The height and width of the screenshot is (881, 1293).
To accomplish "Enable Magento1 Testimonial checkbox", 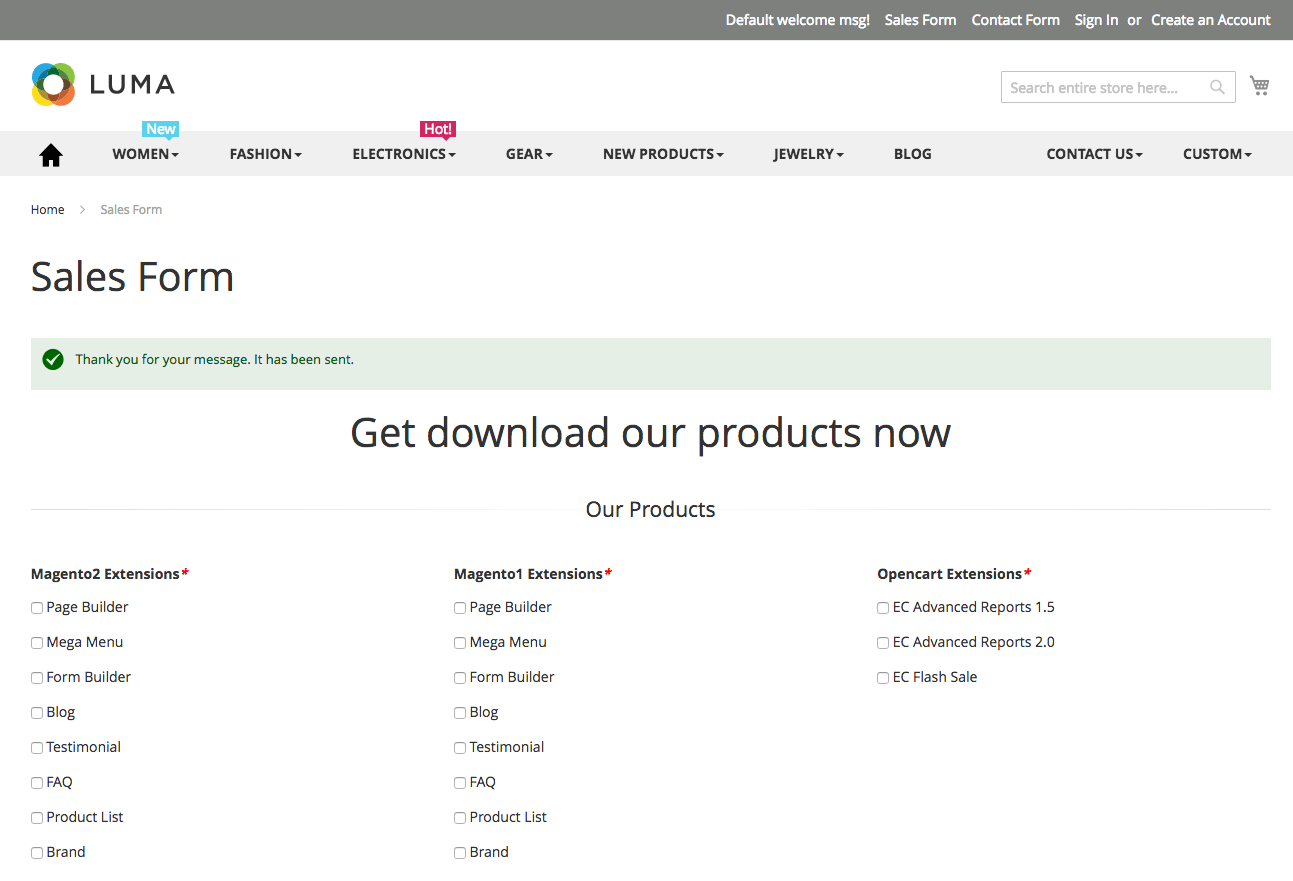I will (x=460, y=748).
